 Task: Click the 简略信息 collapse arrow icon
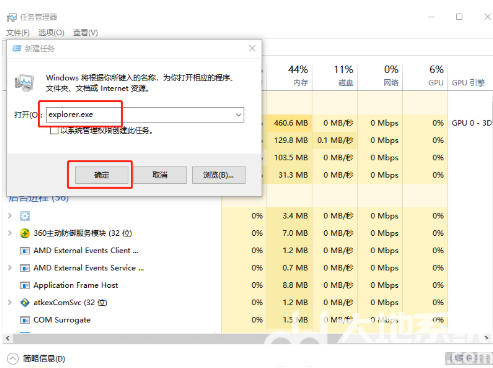coord(13,359)
